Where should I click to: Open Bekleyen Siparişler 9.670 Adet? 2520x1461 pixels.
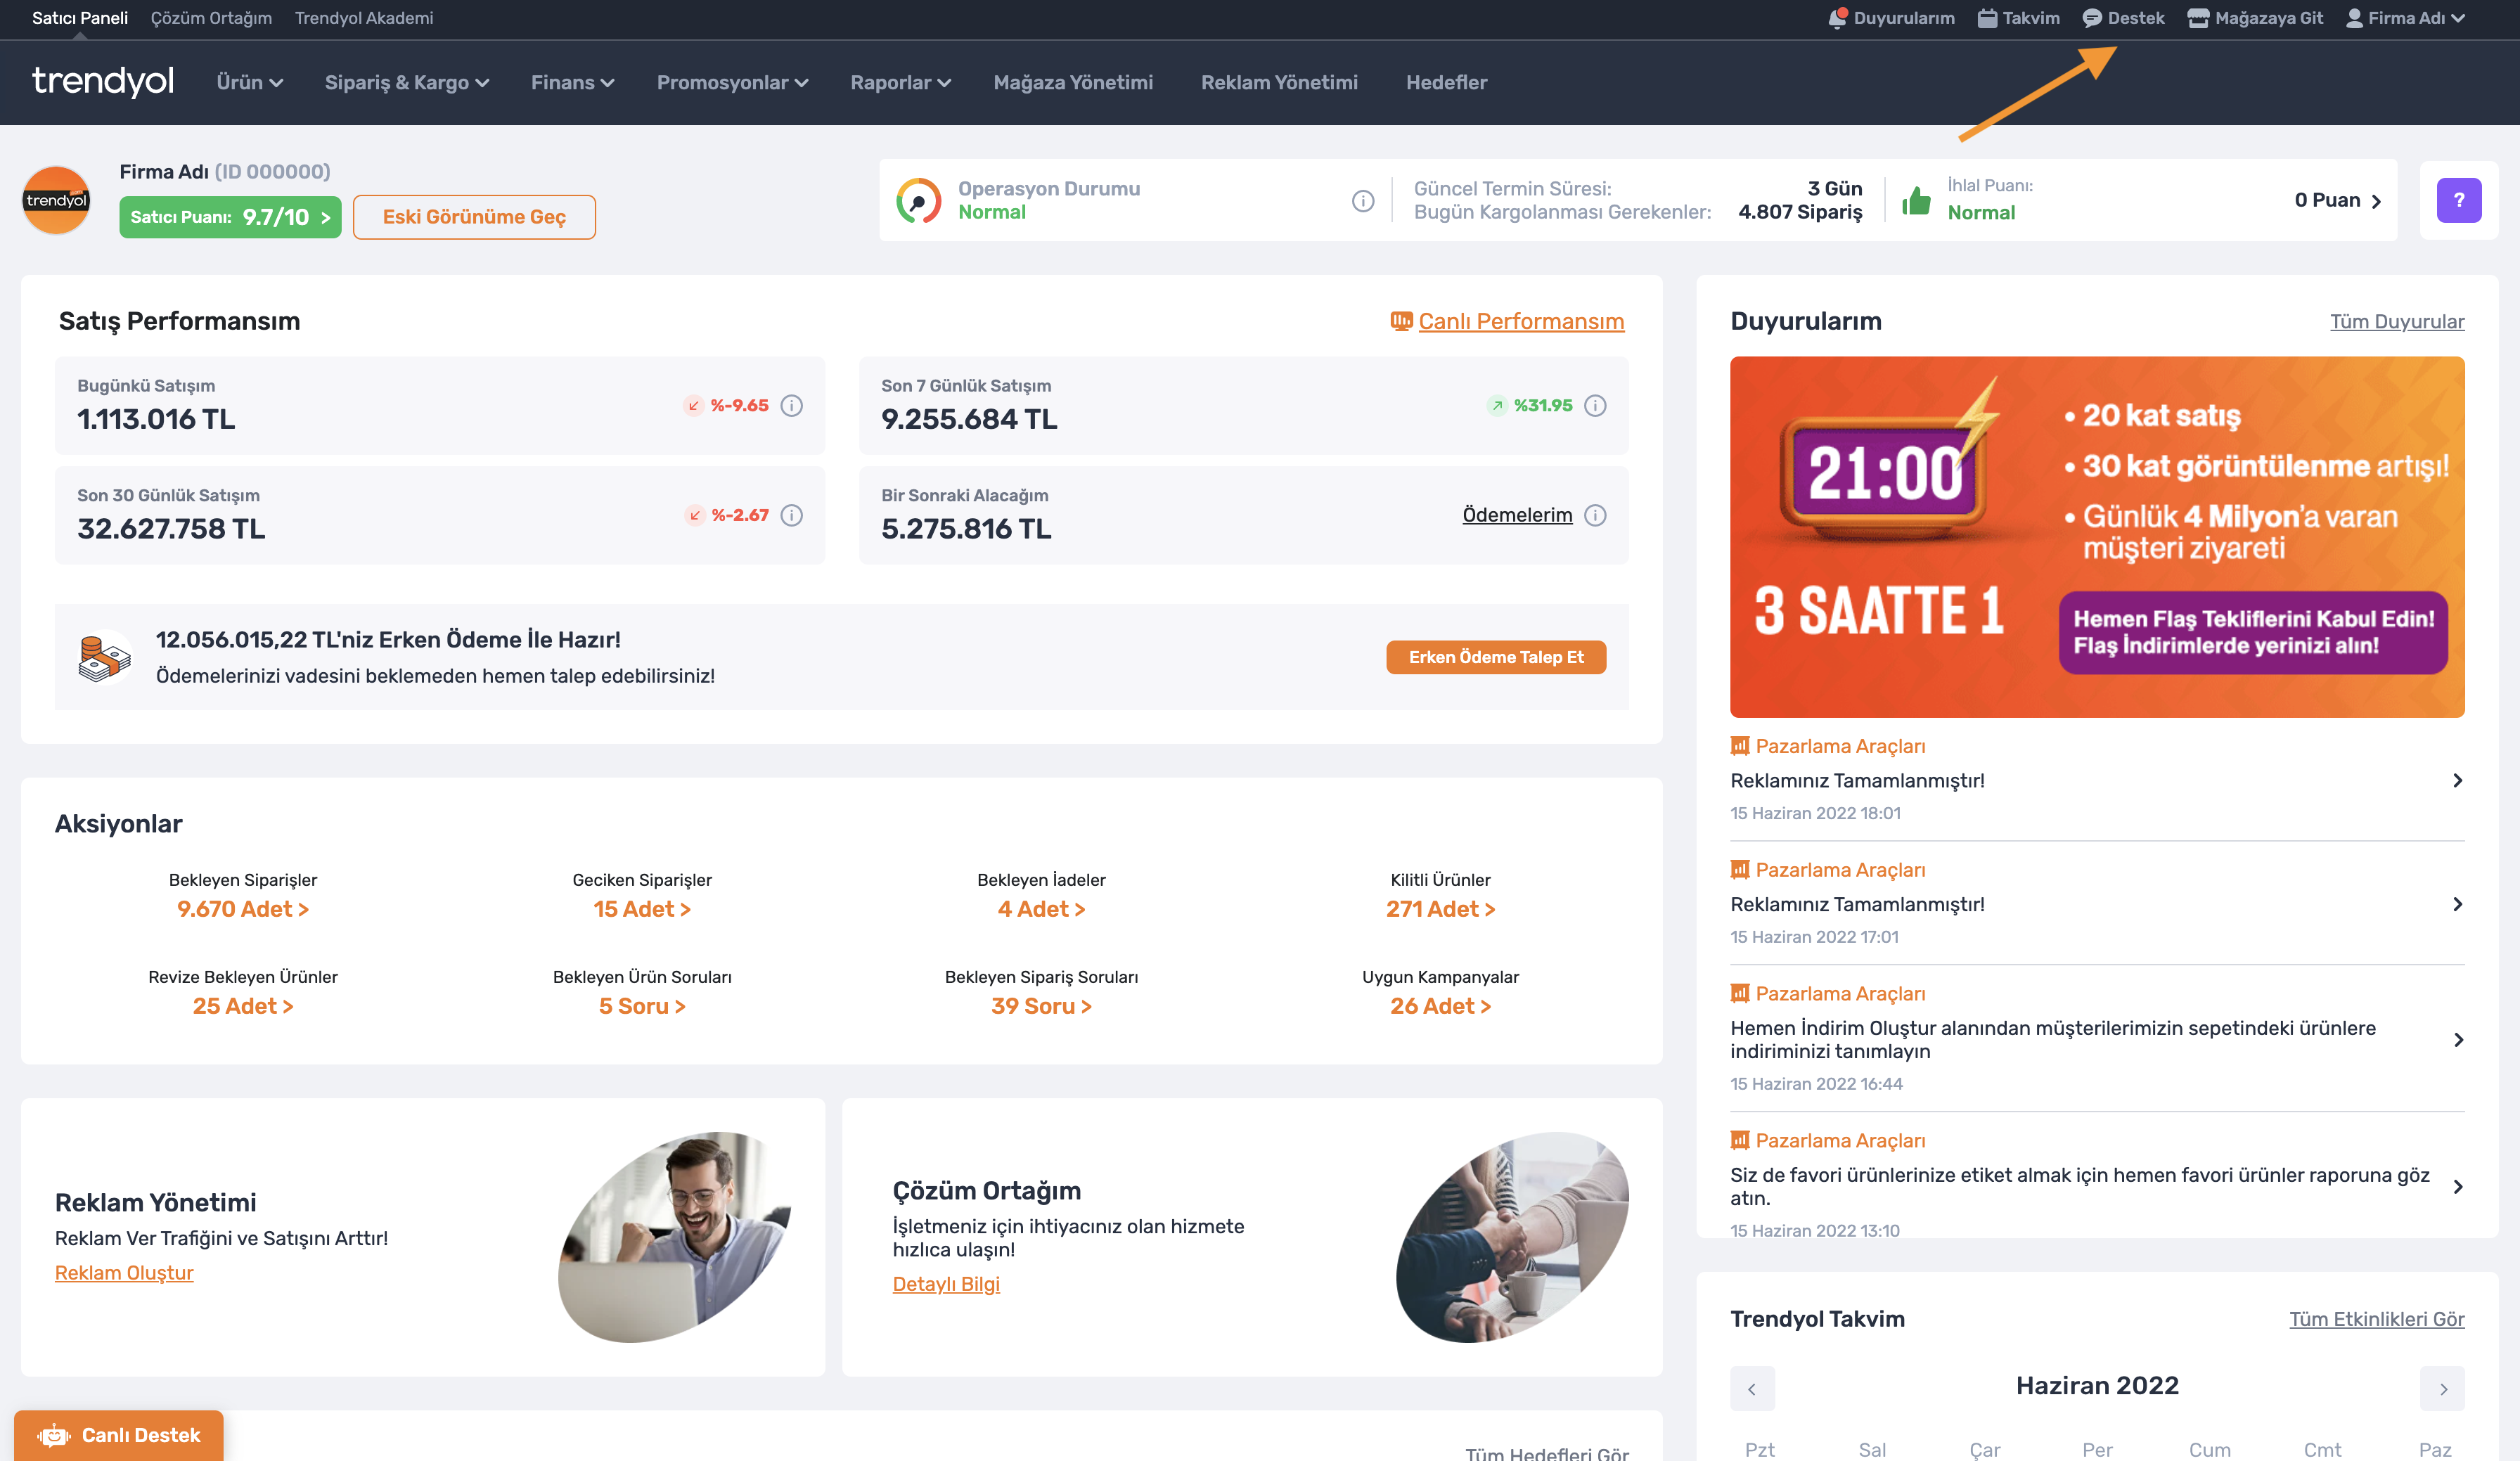(x=243, y=909)
